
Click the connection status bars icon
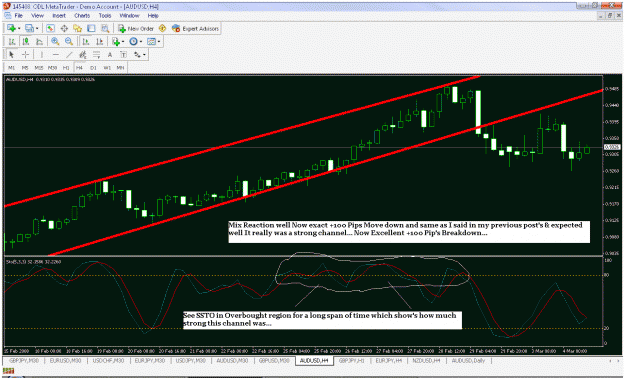pos(8,371)
